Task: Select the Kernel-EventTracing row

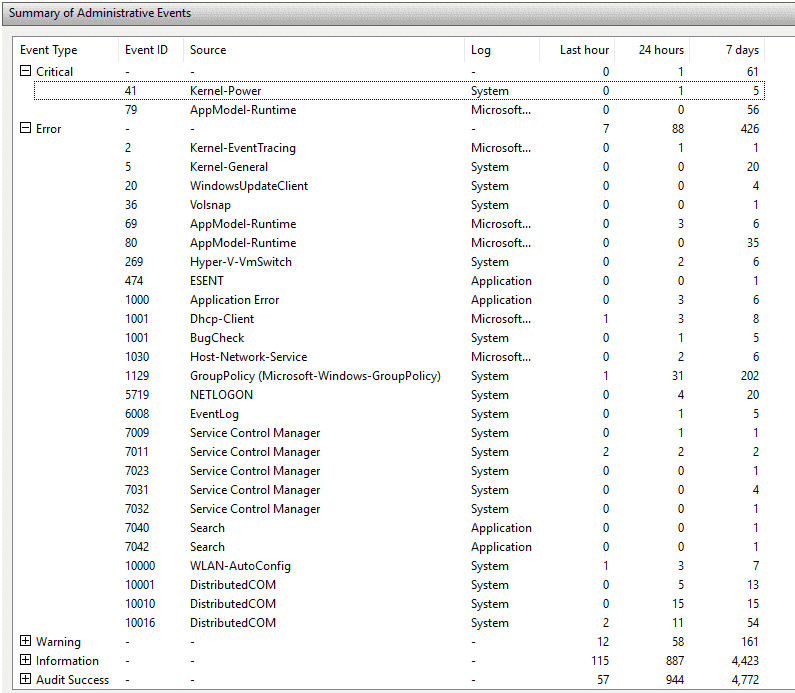Action: coord(399,148)
